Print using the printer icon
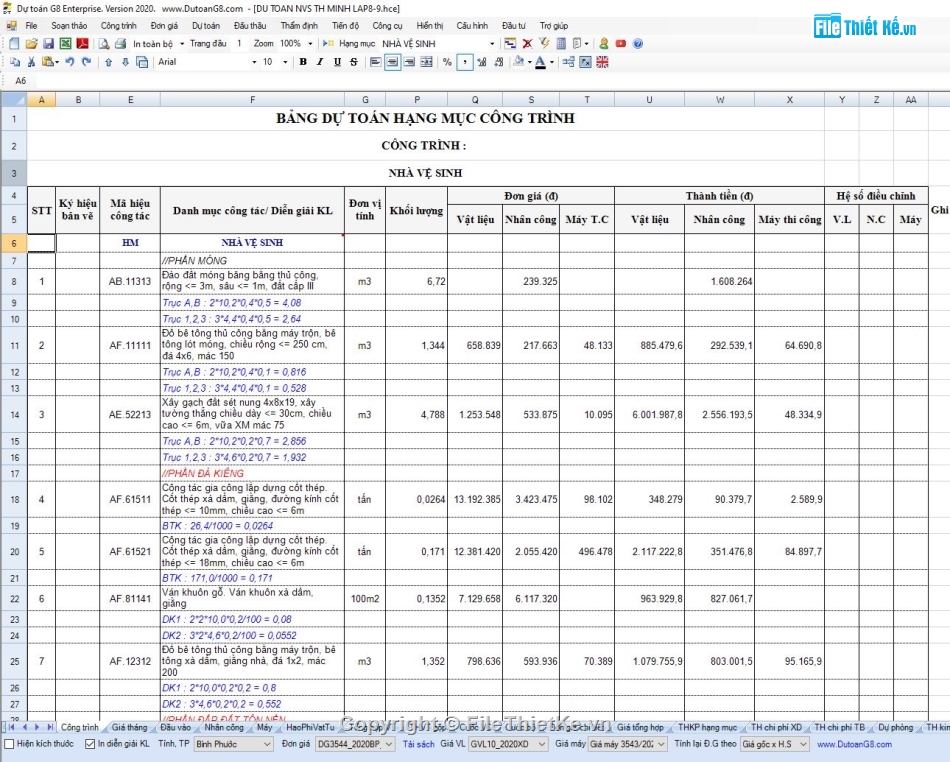The width and height of the screenshot is (950, 762). click(x=121, y=44)
